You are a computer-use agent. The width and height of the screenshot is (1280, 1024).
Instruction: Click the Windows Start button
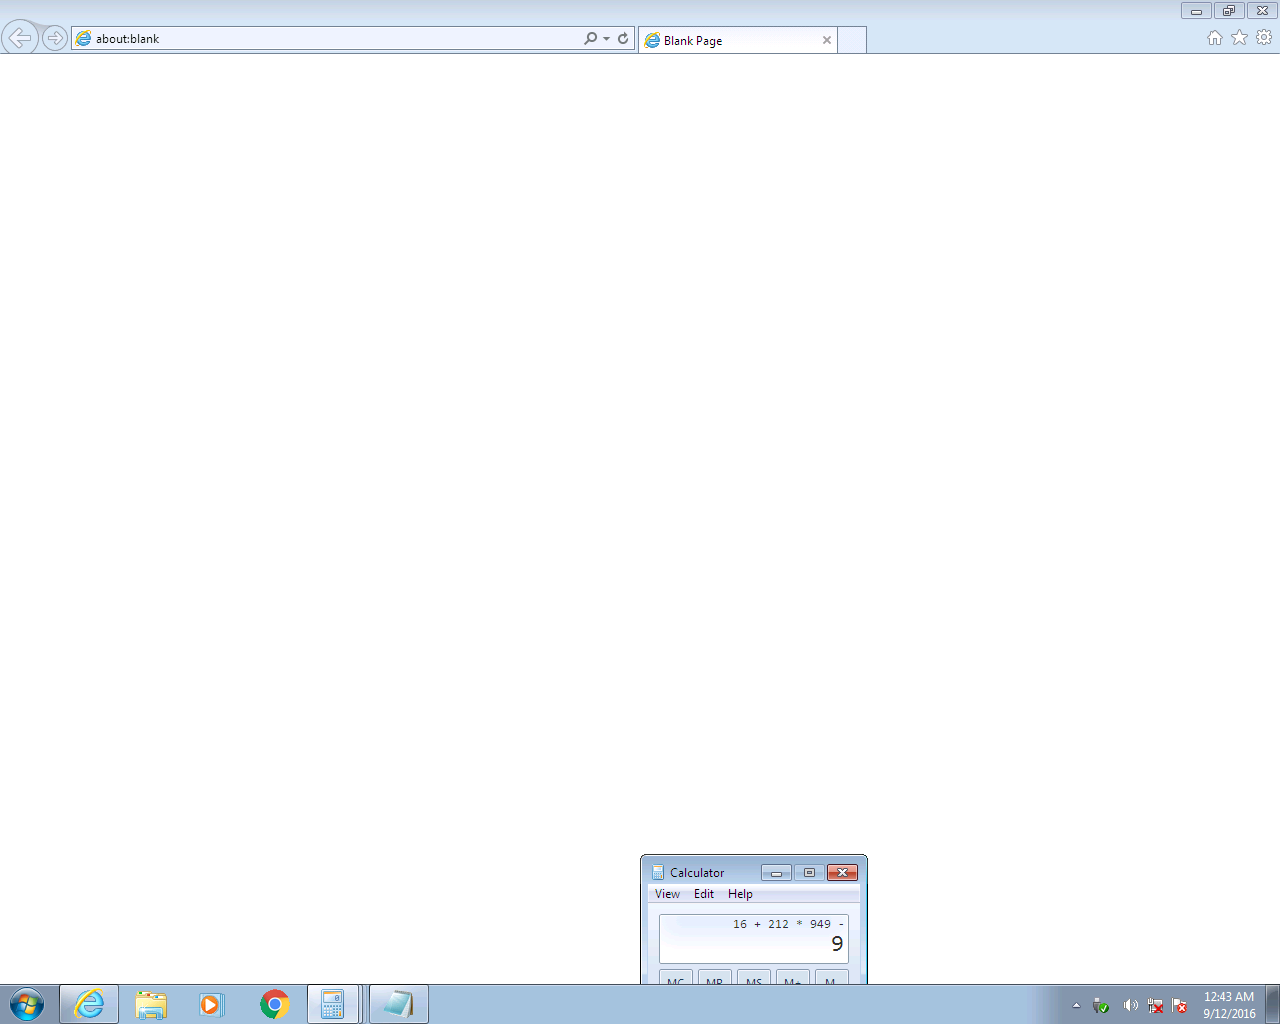click(x=27, y=1004)
